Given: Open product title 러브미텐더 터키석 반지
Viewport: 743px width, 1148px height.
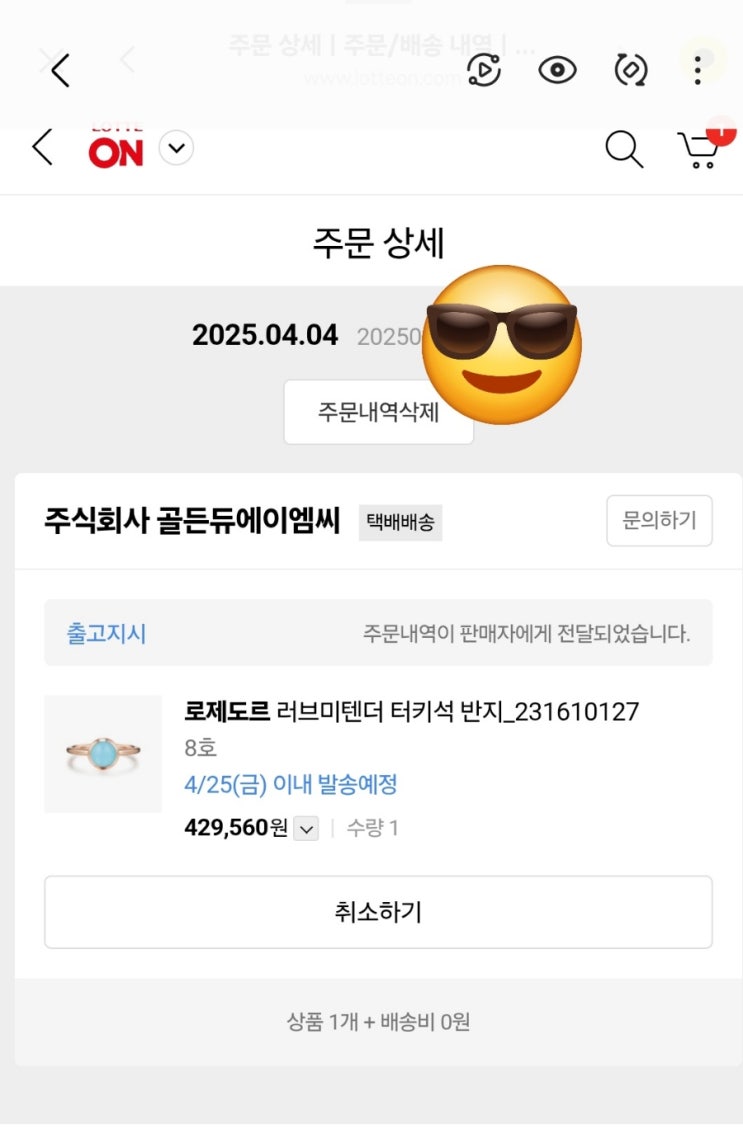Looking at the screenshot, I should (411, 712).
